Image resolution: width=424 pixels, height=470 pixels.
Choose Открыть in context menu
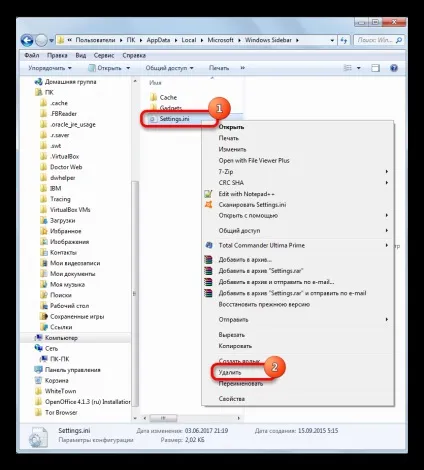231,127
